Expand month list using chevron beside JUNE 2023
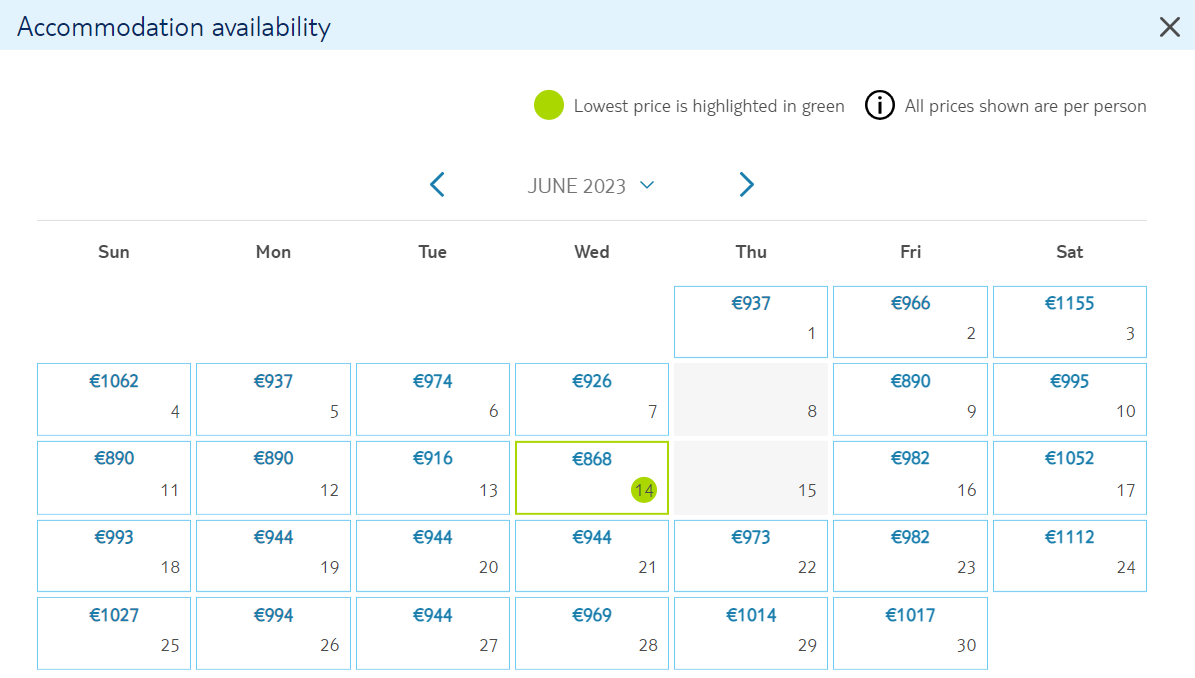 pos(647,185)
